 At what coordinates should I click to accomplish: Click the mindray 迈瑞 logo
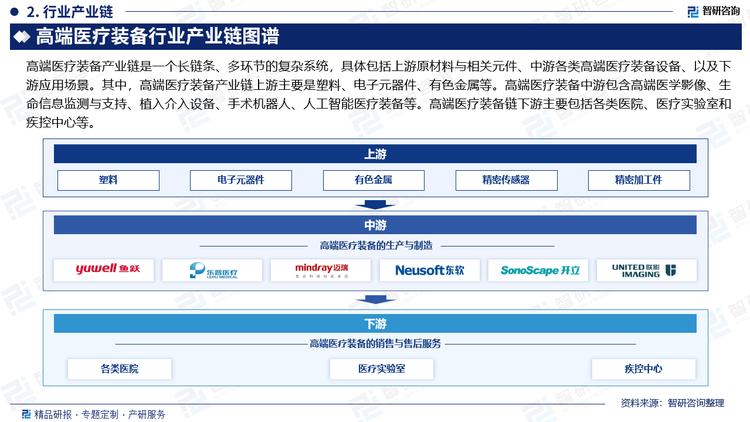pos(321,270)
